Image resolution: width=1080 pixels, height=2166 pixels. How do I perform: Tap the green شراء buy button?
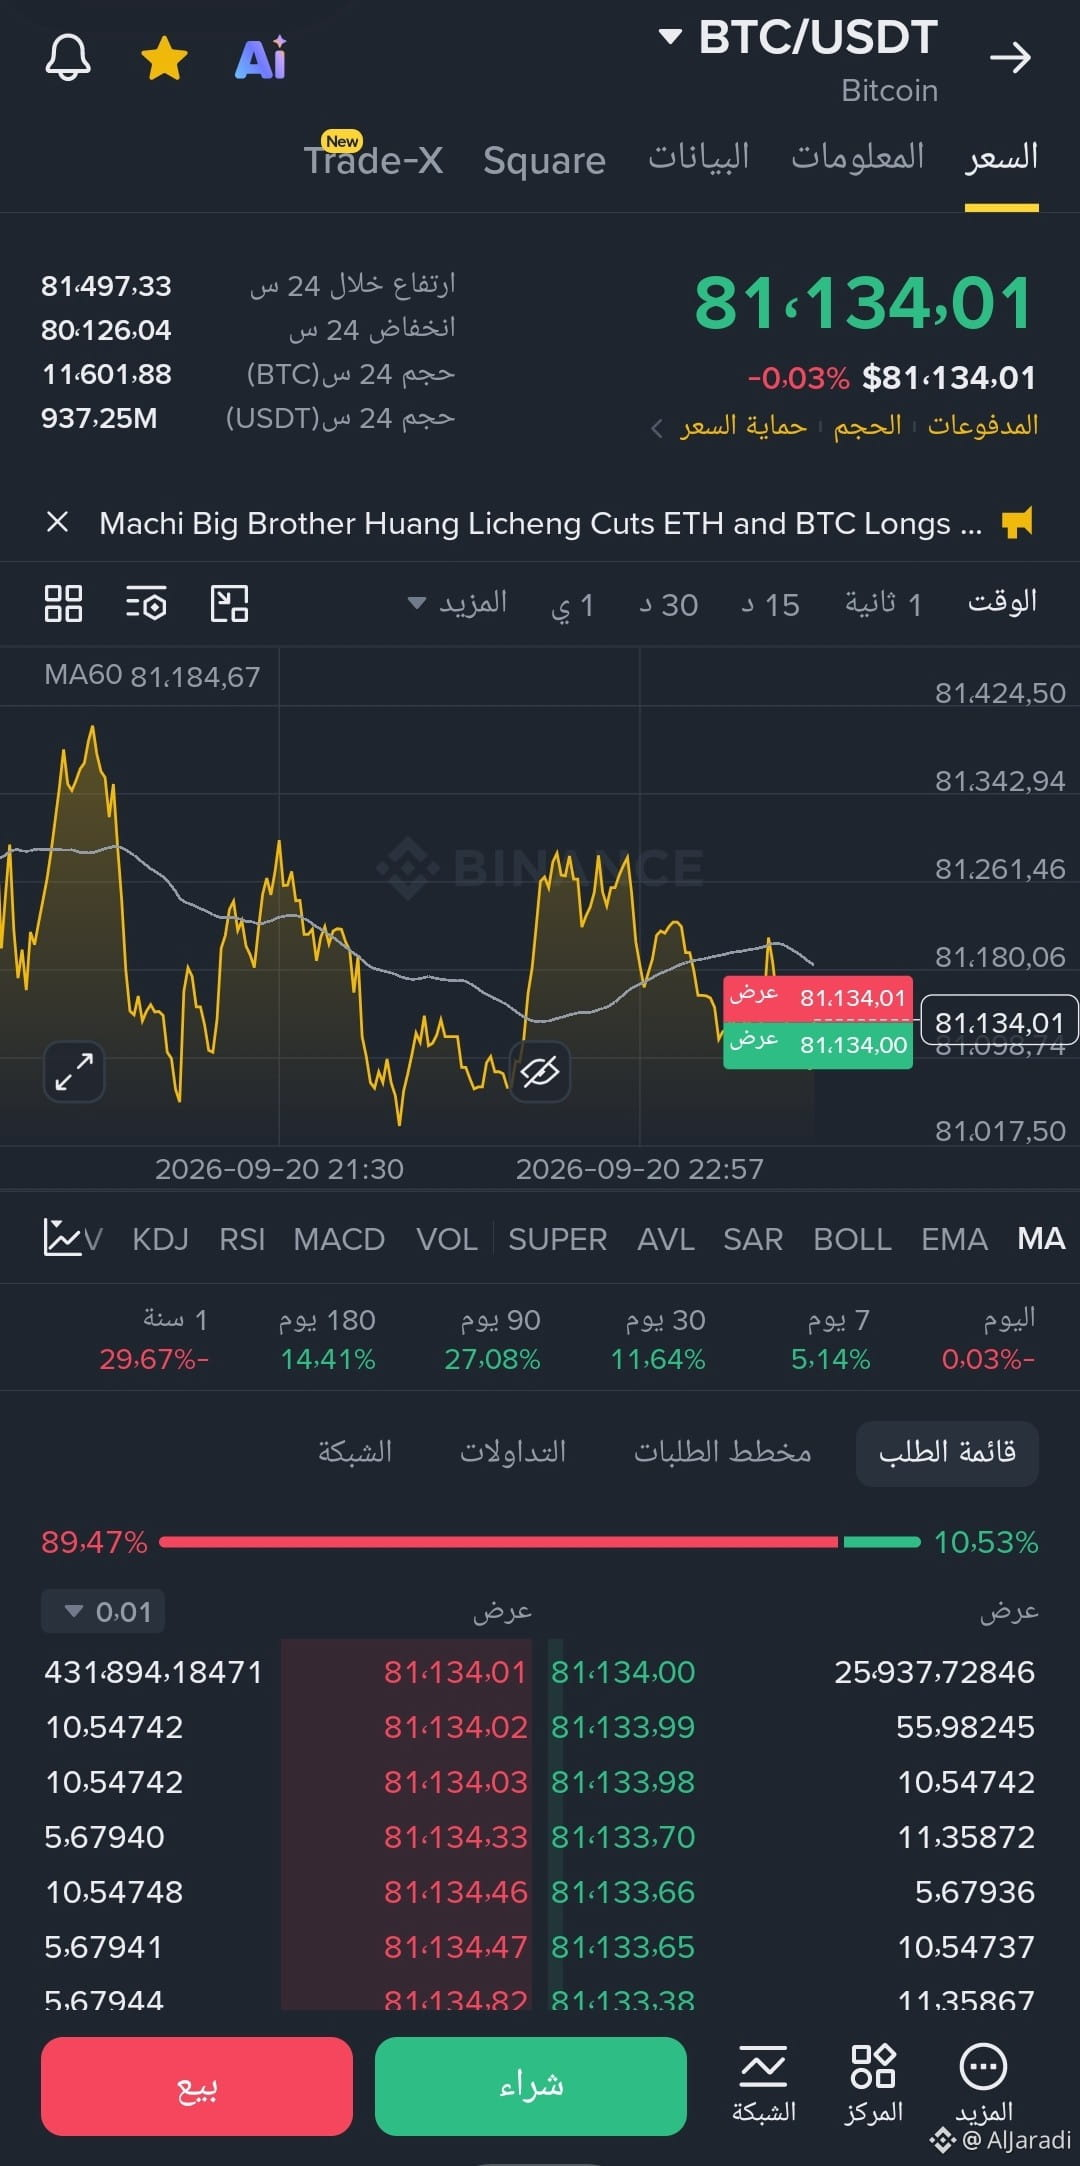tap(531, 2086)
